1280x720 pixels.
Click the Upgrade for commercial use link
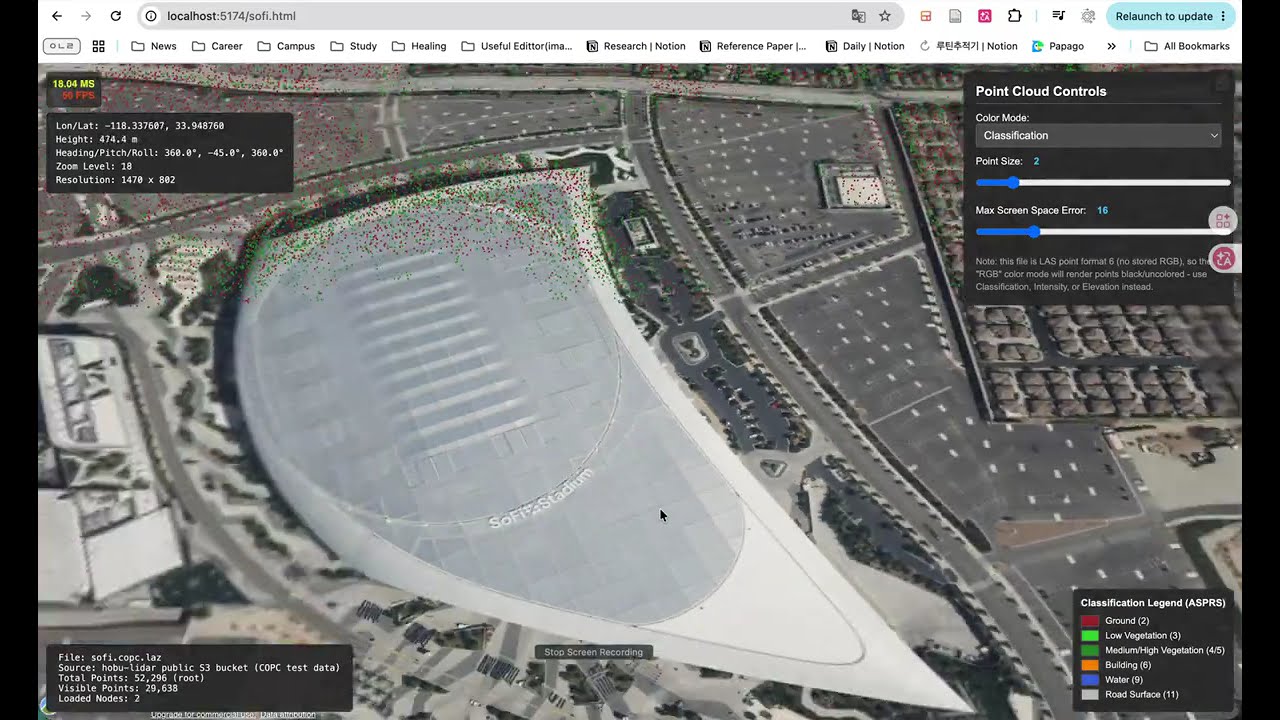click(203, 714)
